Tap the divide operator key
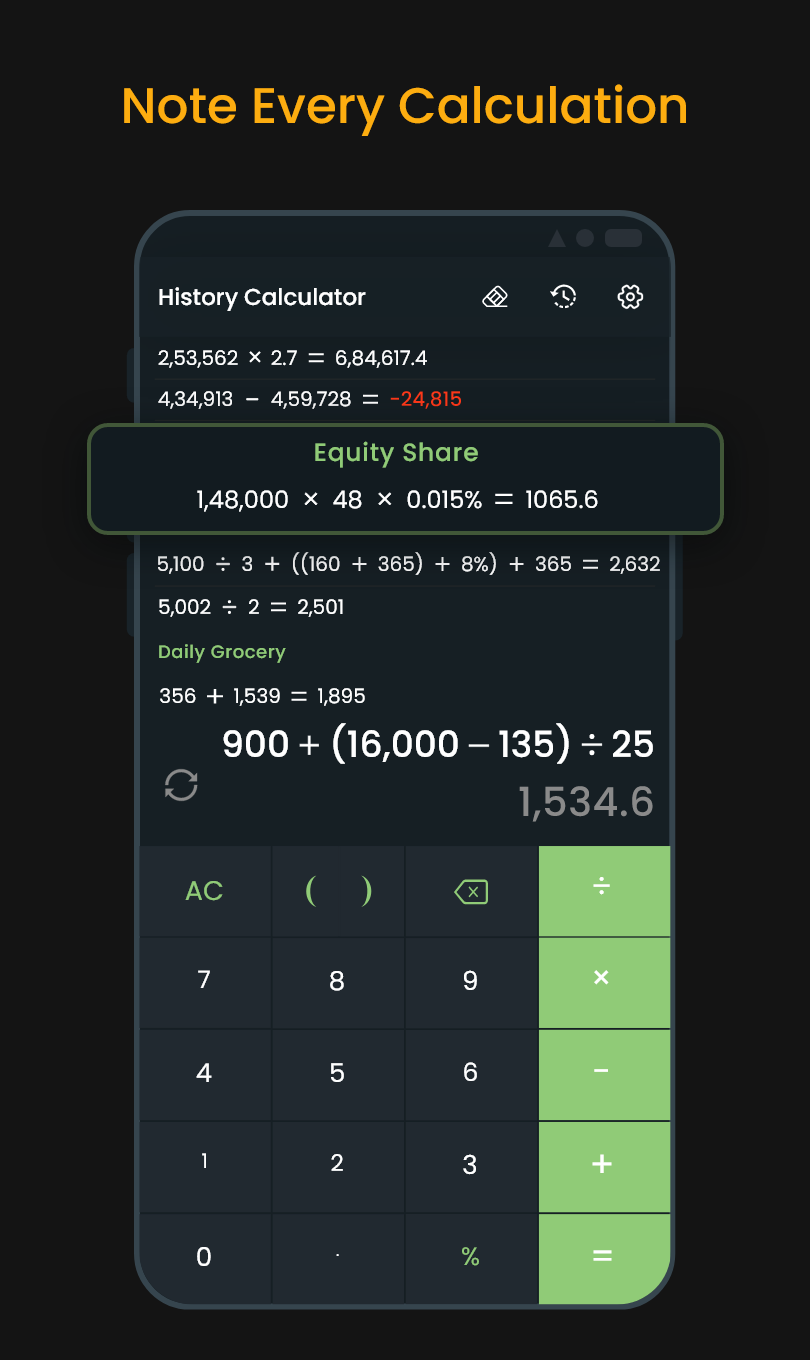The image size is (810, 1360). [x=604, y=891]
